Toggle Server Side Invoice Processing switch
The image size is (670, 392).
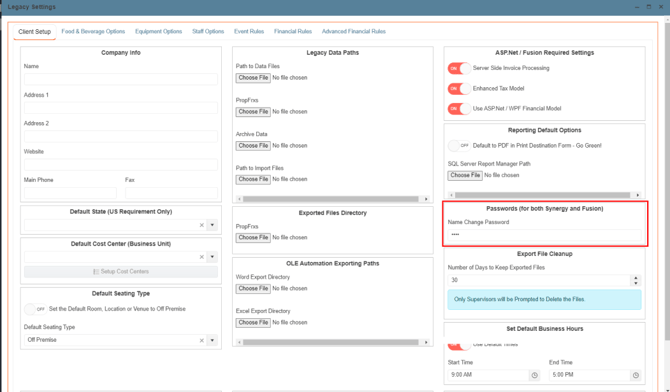459,68
